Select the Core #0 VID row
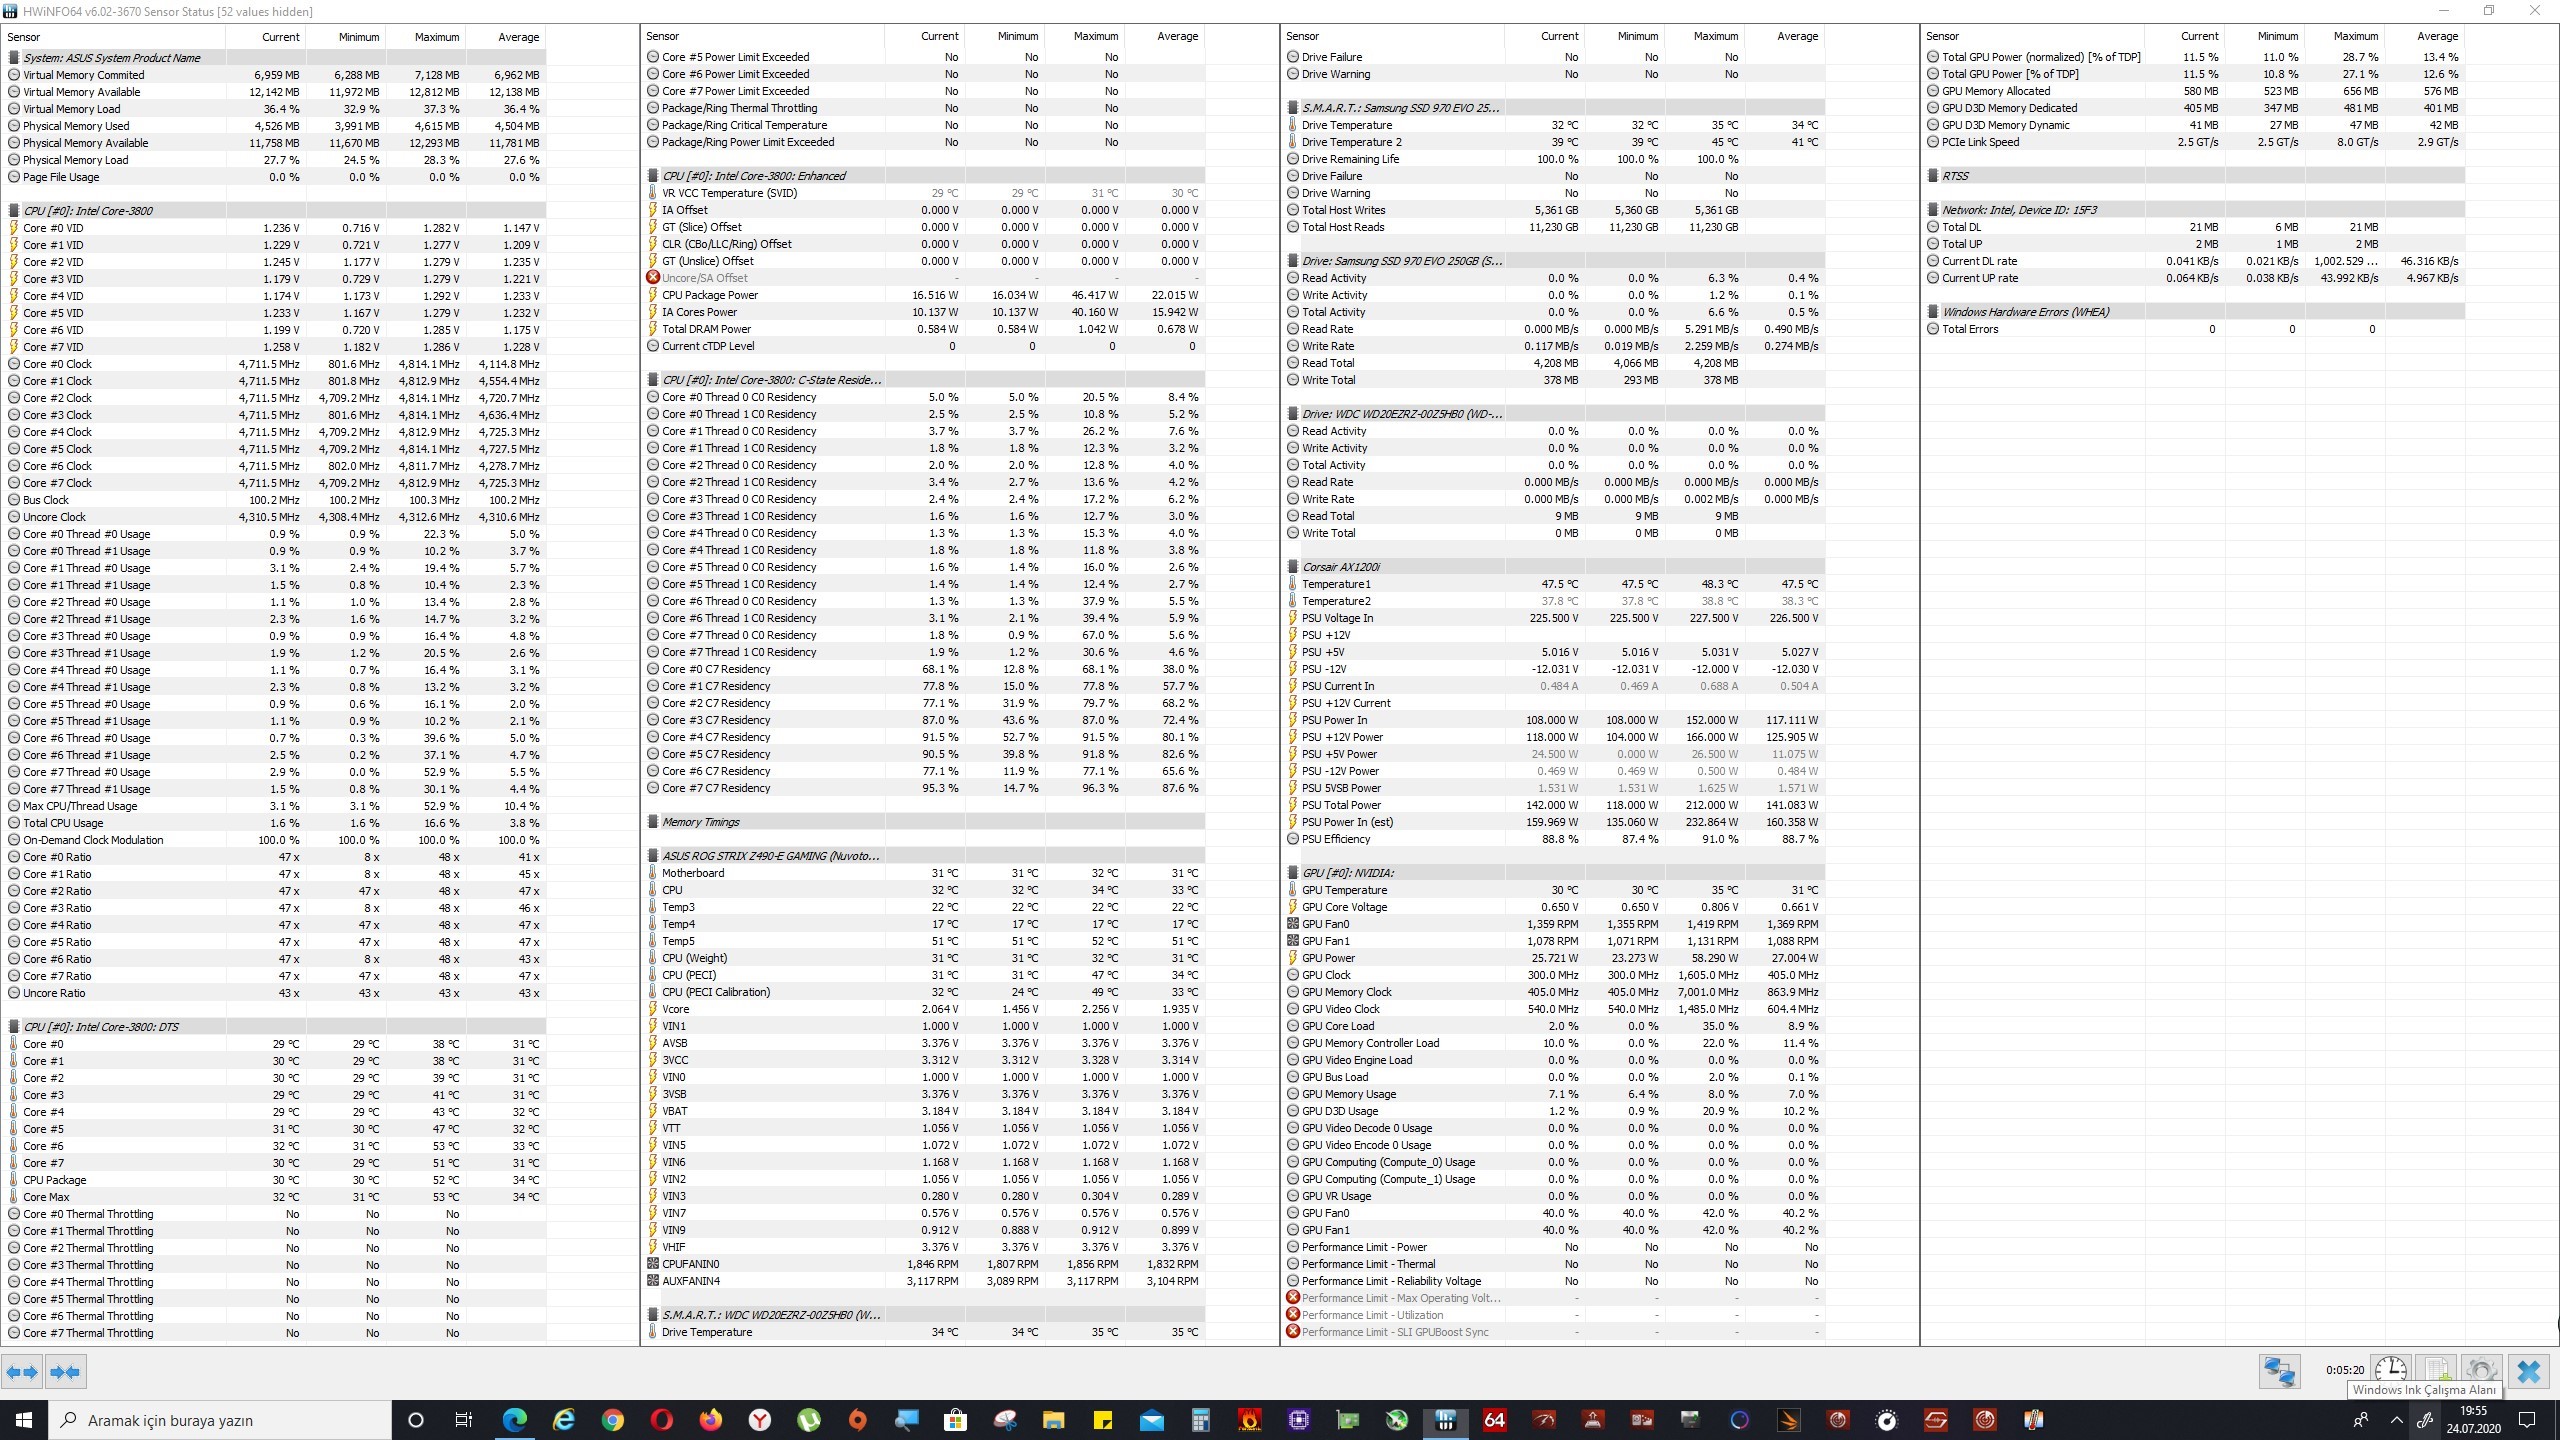Screen dimensions: 2560x1440 pos(273,228)
